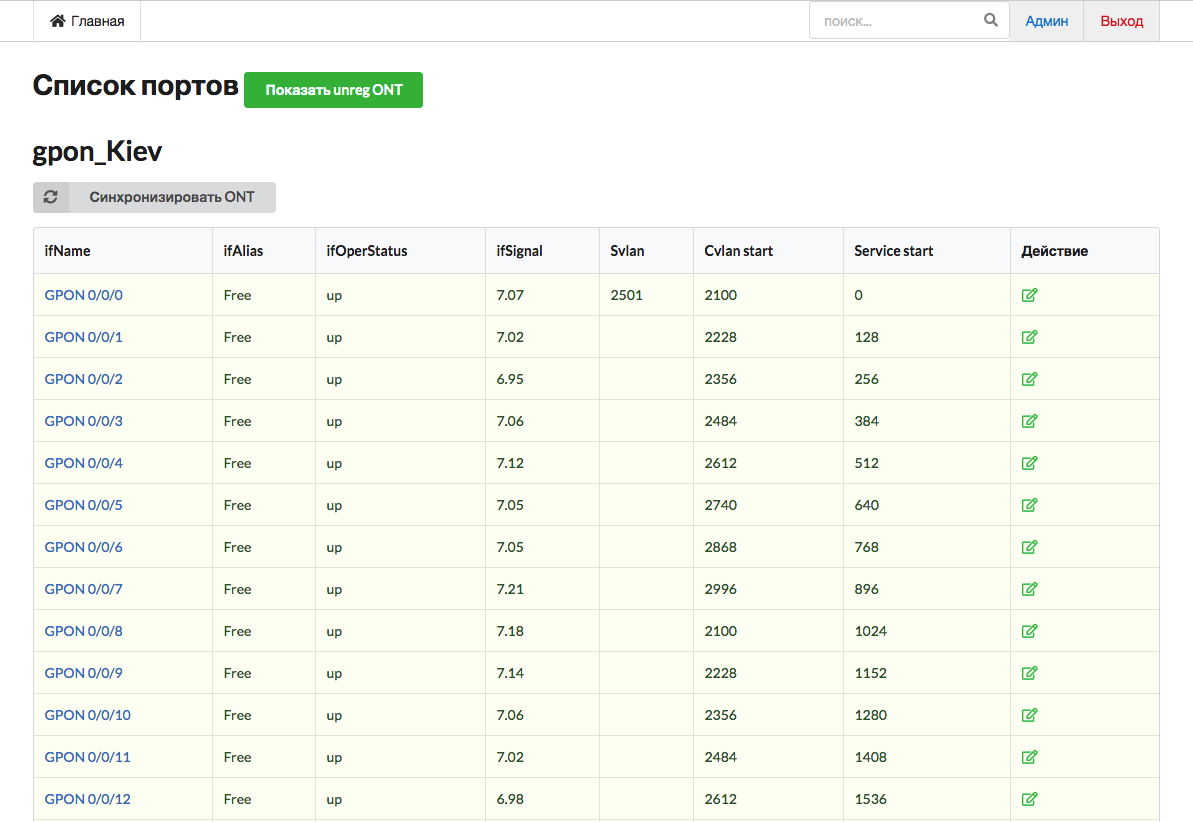
Task: Select the edit icon on GPON 0/0/12 row
Action: tap(1029, 798)
